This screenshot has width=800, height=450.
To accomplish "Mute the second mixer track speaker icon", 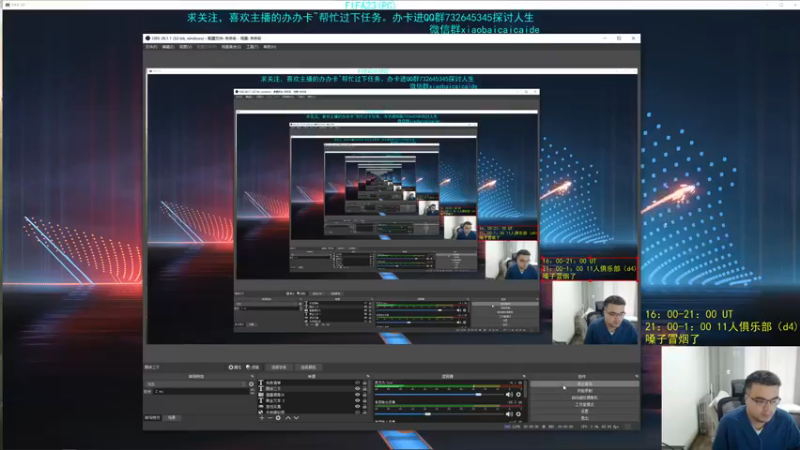I will (509, 414).
